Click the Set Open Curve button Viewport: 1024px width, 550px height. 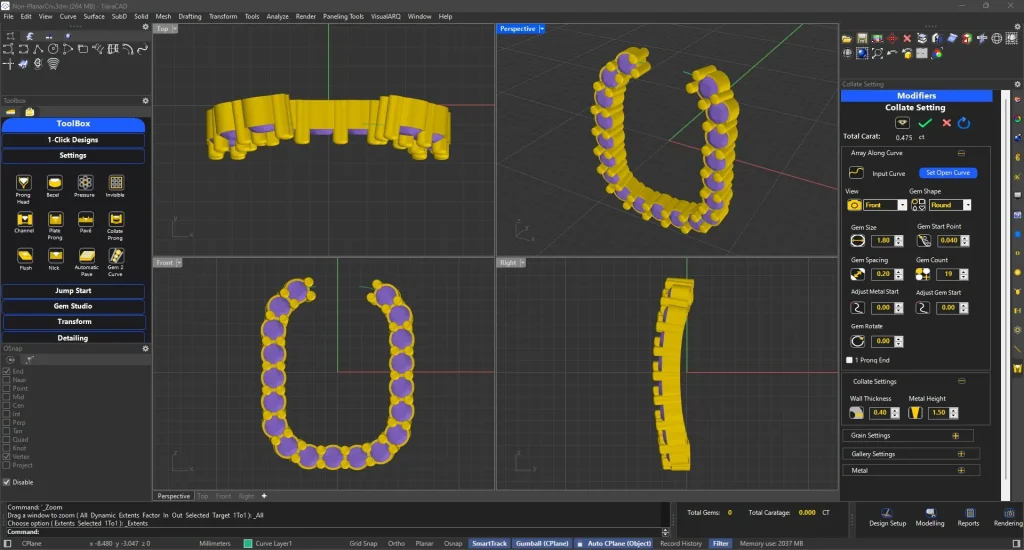point(946,173)
